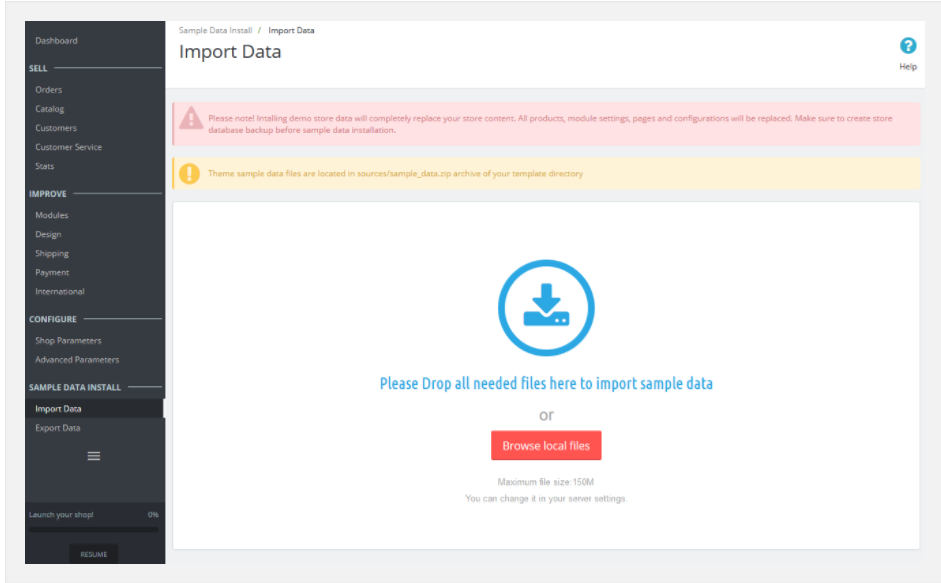The width and height of the screenshot is (941, 583).
Task: Collapse sidebar using hamburger menu icon
Action: (x=94, y=456)
